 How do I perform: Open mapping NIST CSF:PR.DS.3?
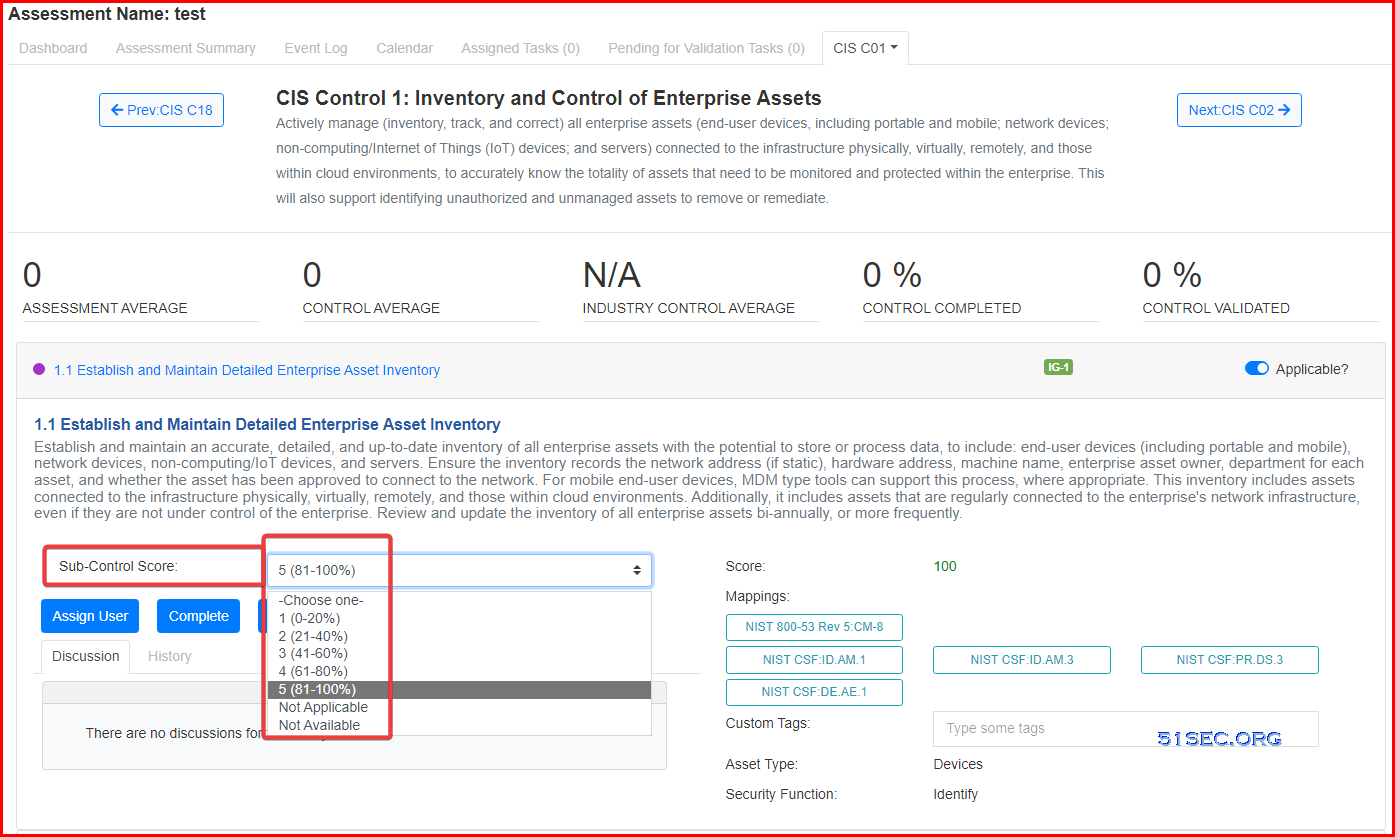(1230, 660)
